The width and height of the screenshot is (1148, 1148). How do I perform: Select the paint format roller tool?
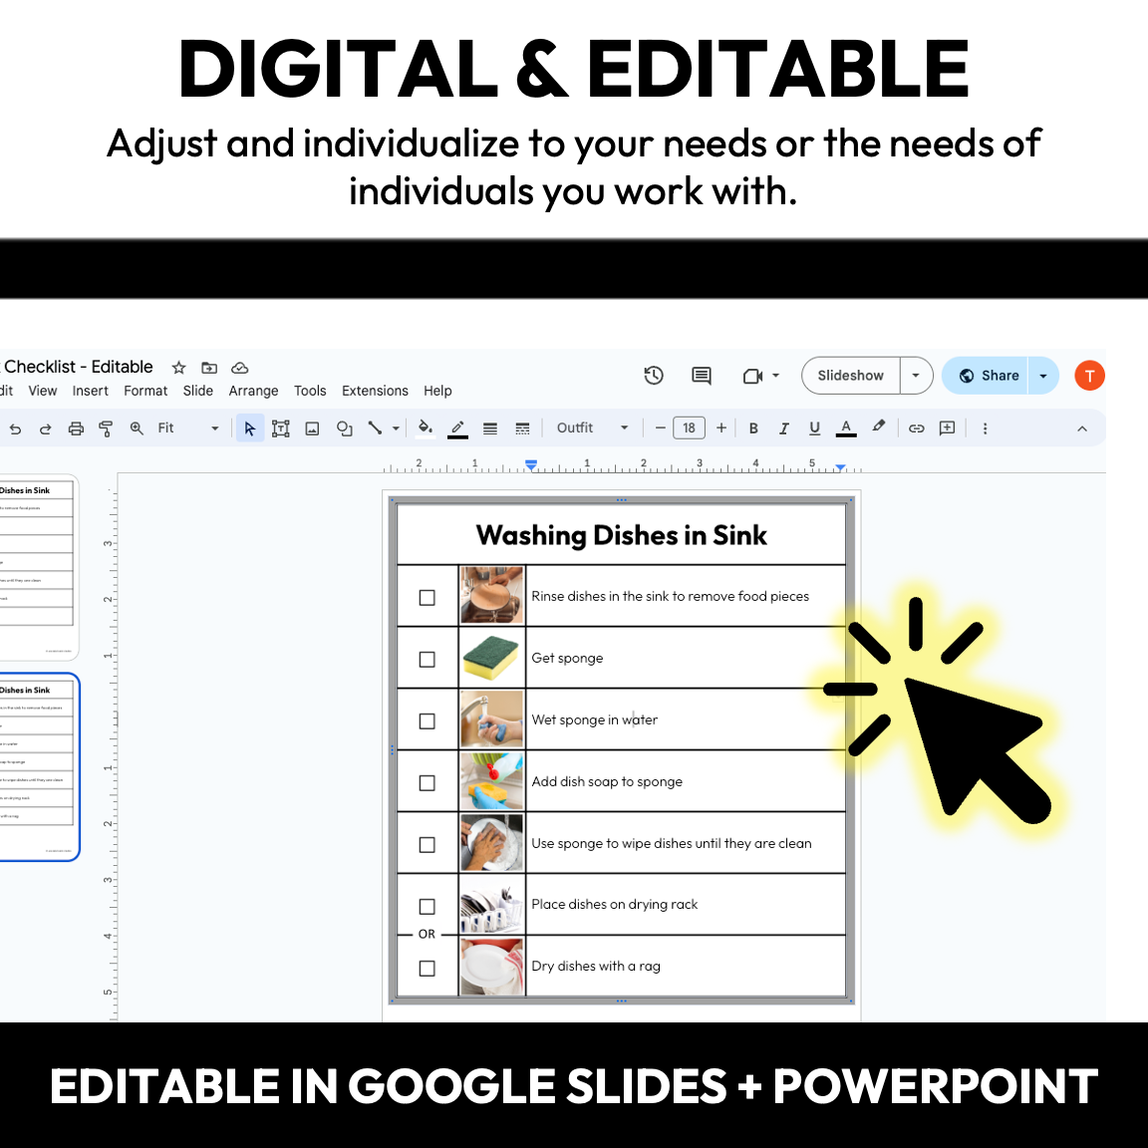pyautogui.click(x=106, y=428)
